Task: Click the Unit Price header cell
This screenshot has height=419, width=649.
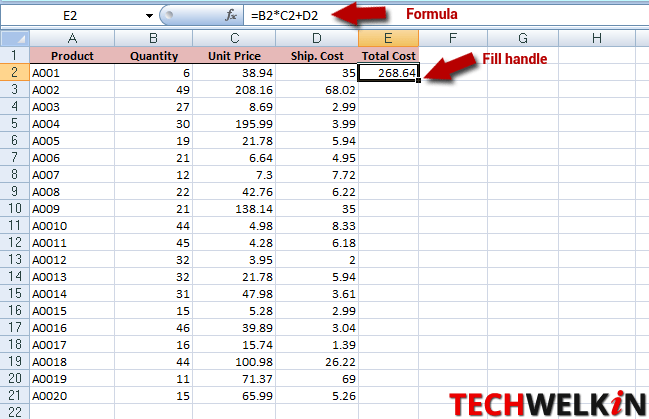Action: click(234, 55)
